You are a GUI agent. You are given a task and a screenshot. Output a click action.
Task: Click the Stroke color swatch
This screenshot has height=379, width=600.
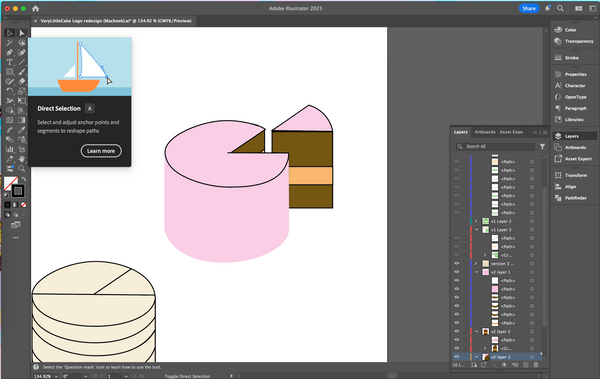[x=18, y=191]
